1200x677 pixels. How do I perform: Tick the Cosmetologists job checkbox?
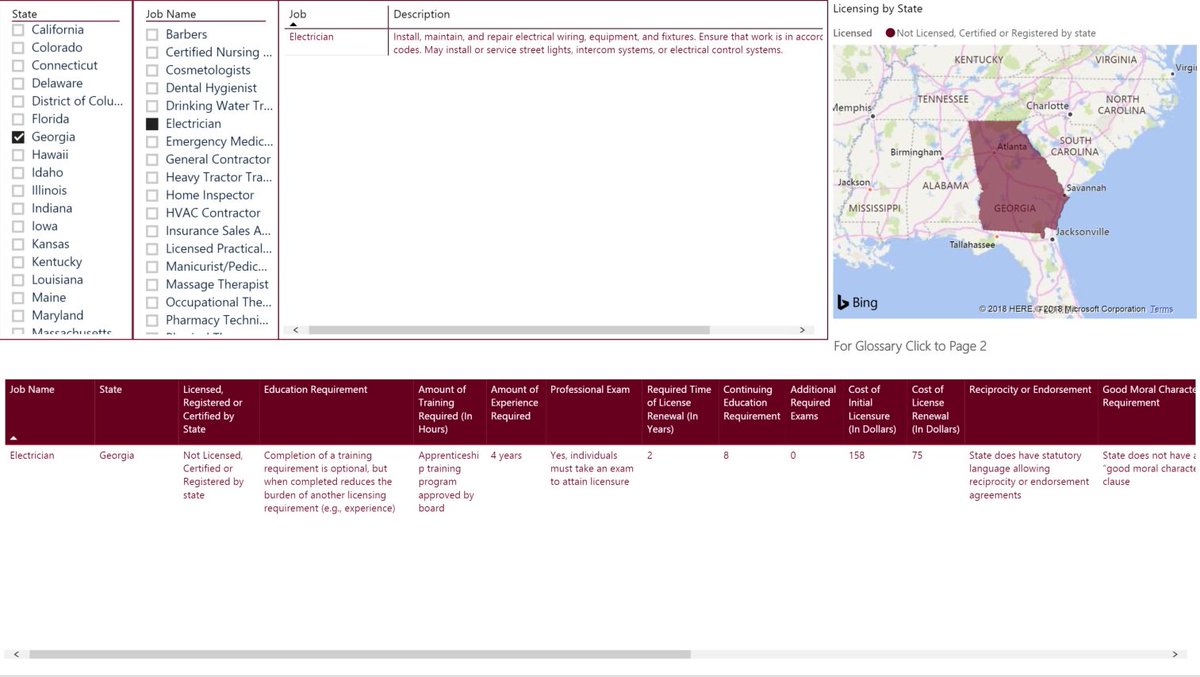152,71
